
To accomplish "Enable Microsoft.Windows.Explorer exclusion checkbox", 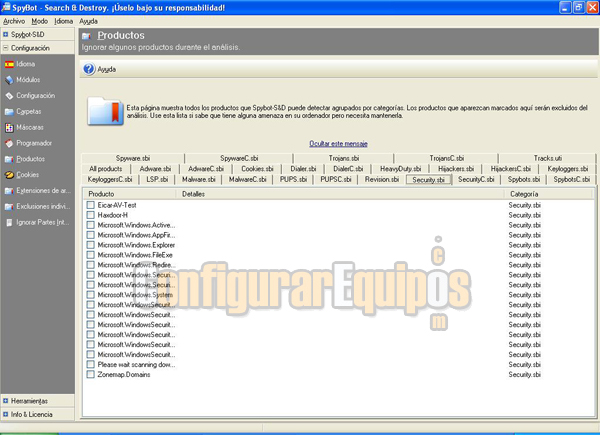I will tap(90, 245).
